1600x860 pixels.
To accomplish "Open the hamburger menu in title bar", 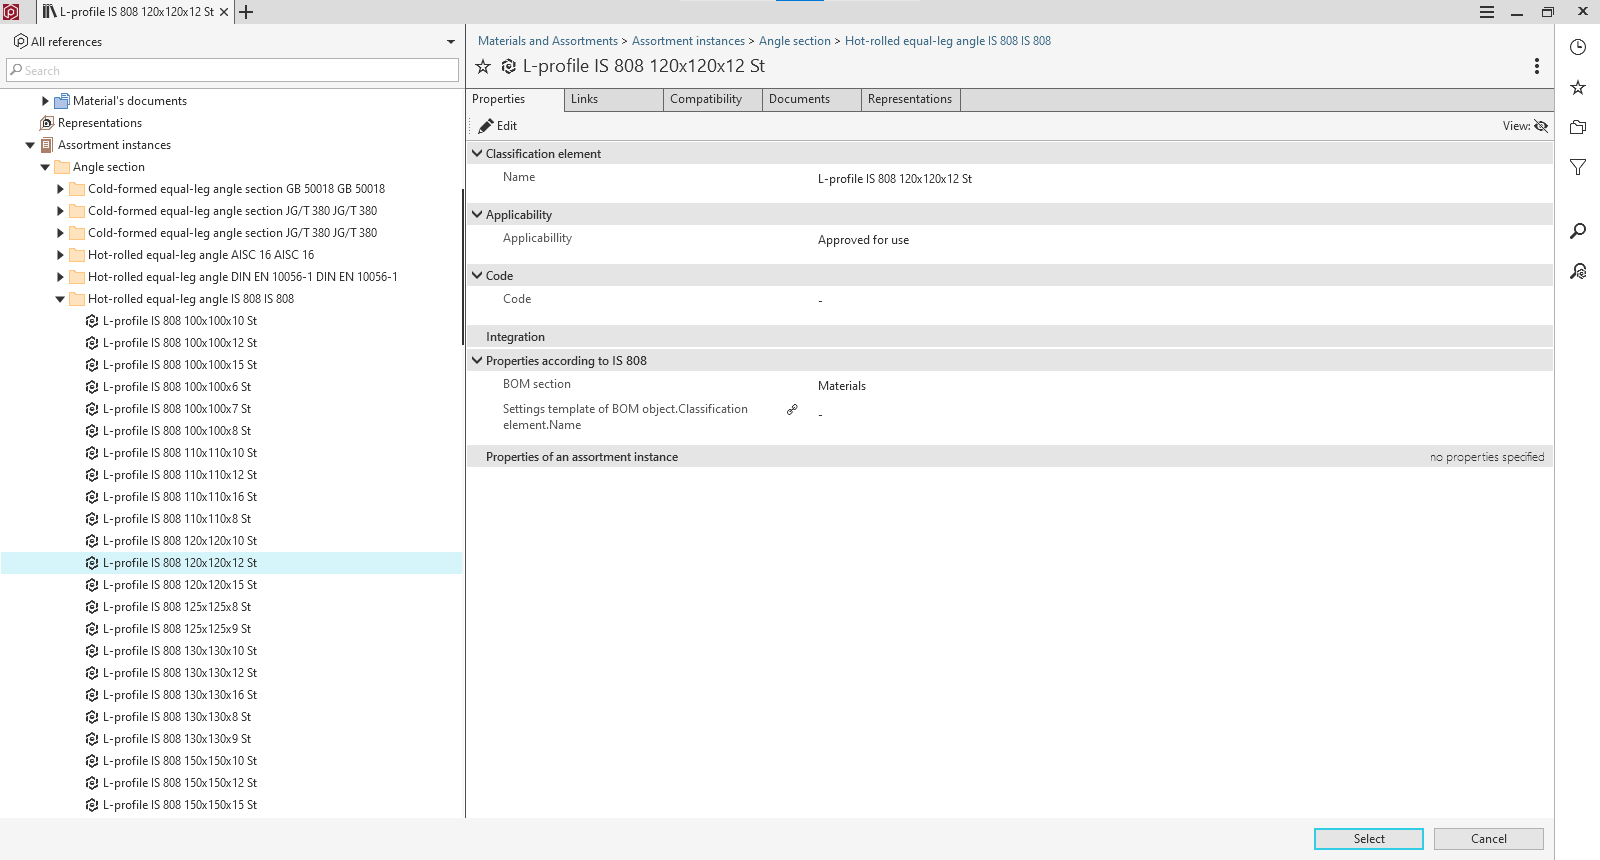I will pyautogui.click(x=1487, y=12).
